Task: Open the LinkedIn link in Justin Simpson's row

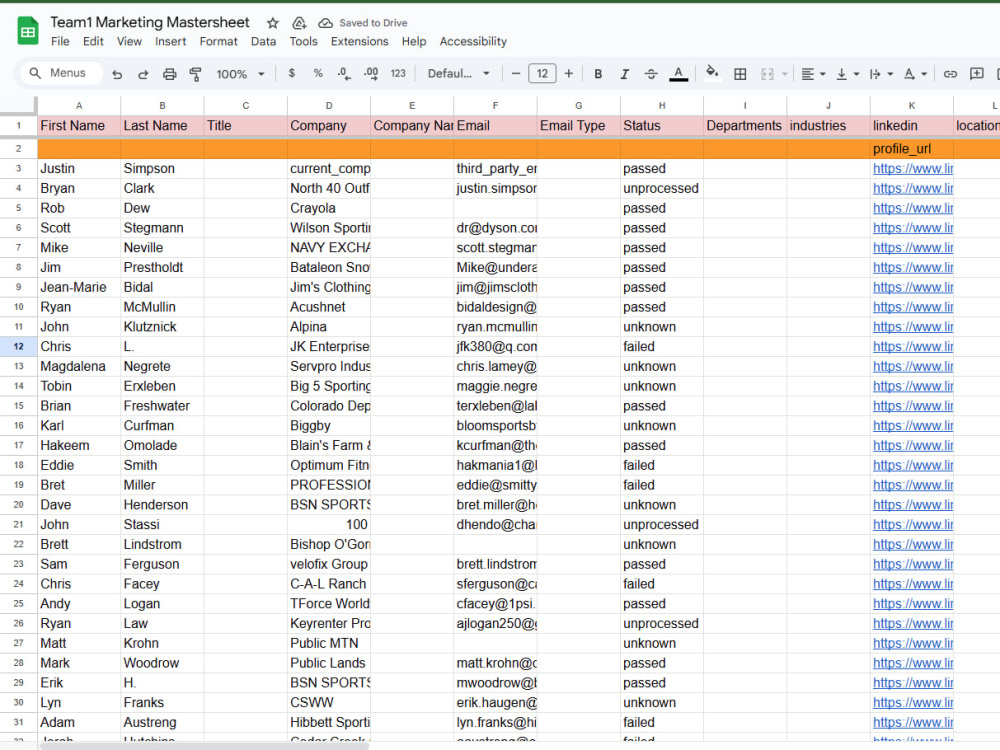Action: 913,168
